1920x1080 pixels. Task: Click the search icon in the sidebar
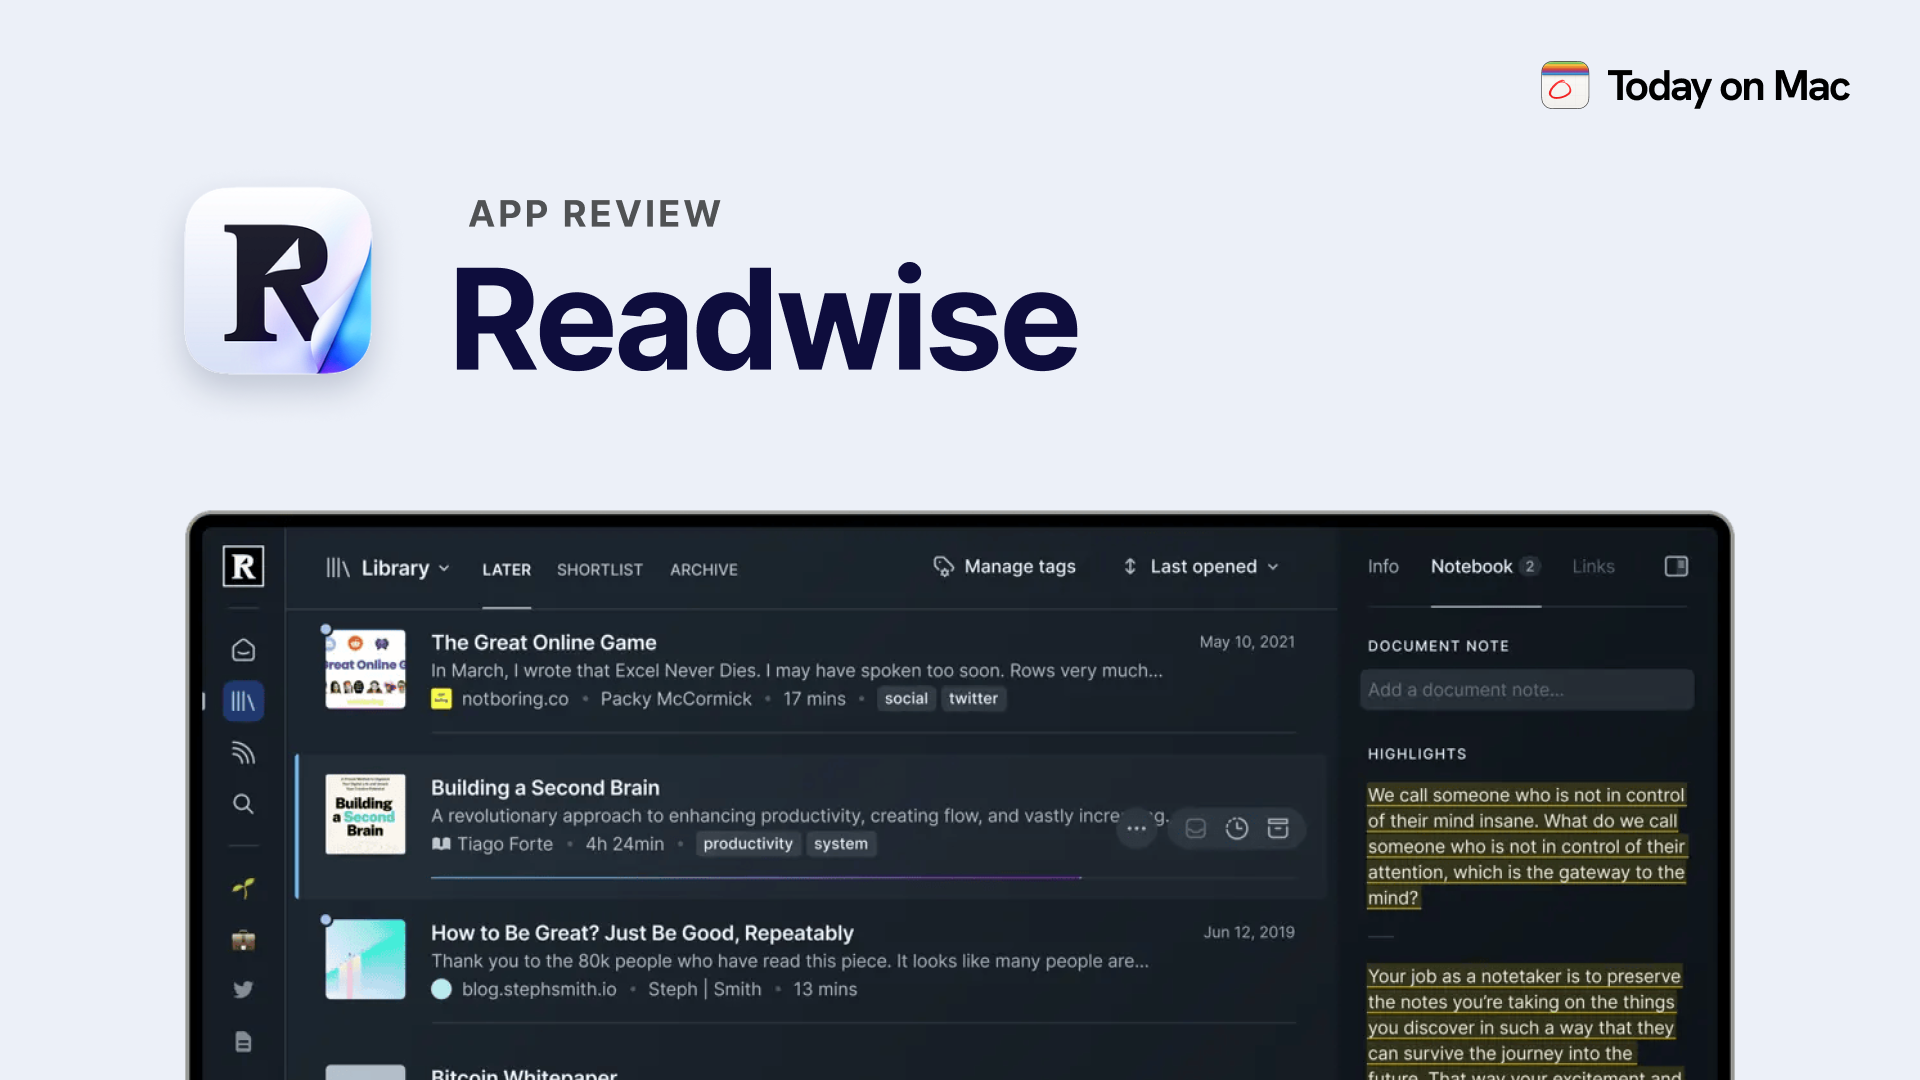click(x=243, y=803)
